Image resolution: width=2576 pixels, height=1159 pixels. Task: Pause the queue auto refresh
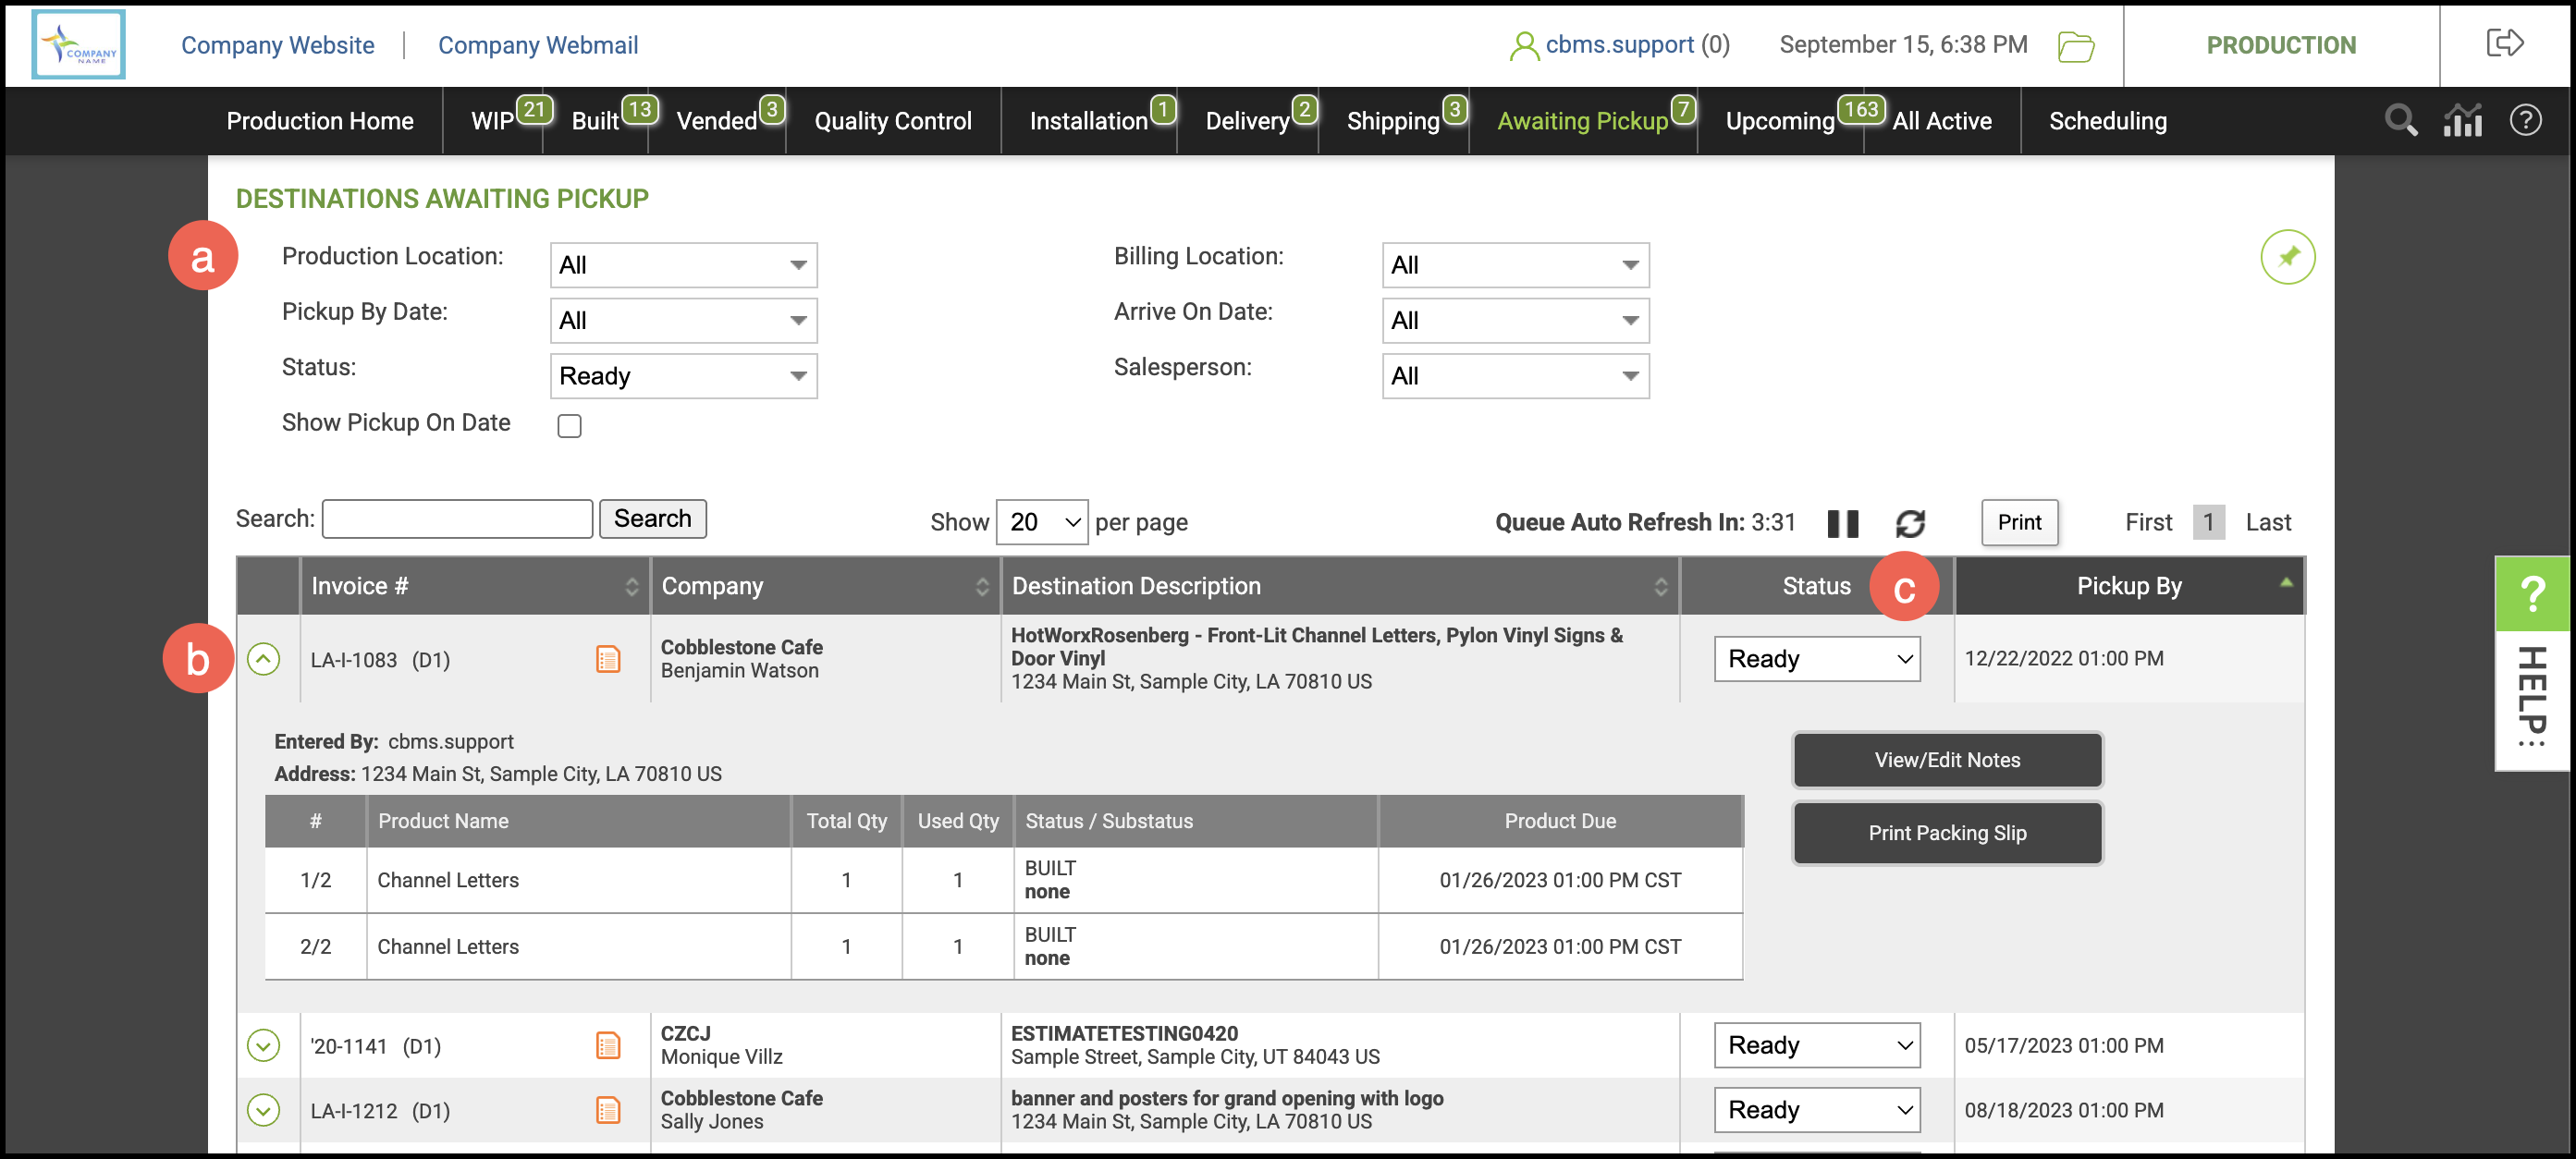pos(1842,523)
